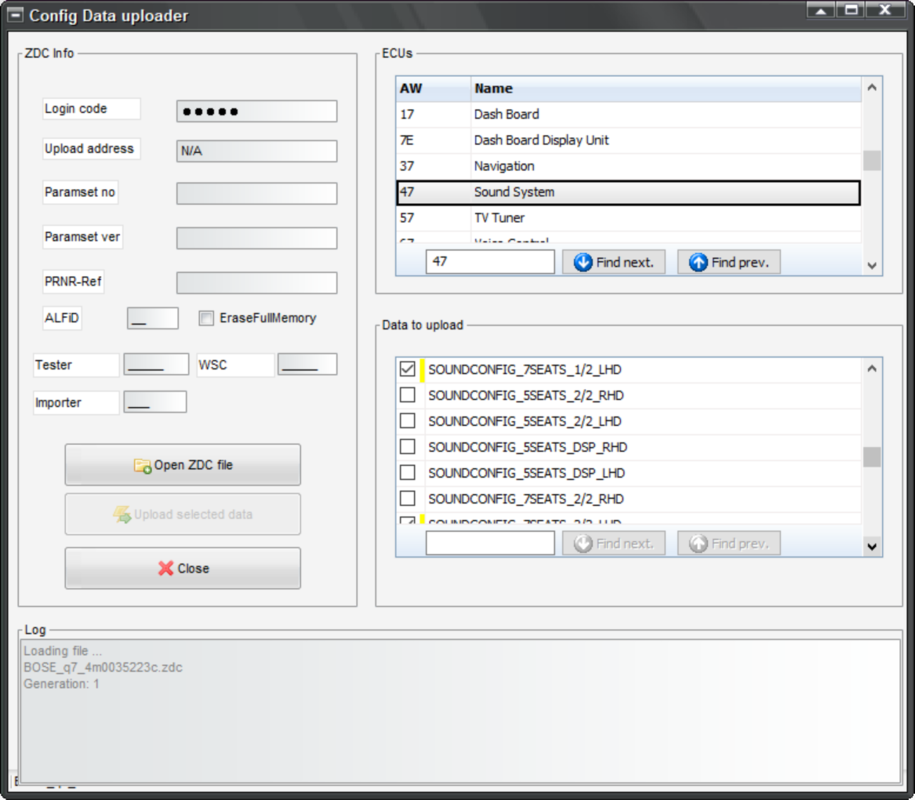This screenshot has width=915, height=800.
Task: Enable the EraseFullMemory checkbox
Action: point(206,318)
